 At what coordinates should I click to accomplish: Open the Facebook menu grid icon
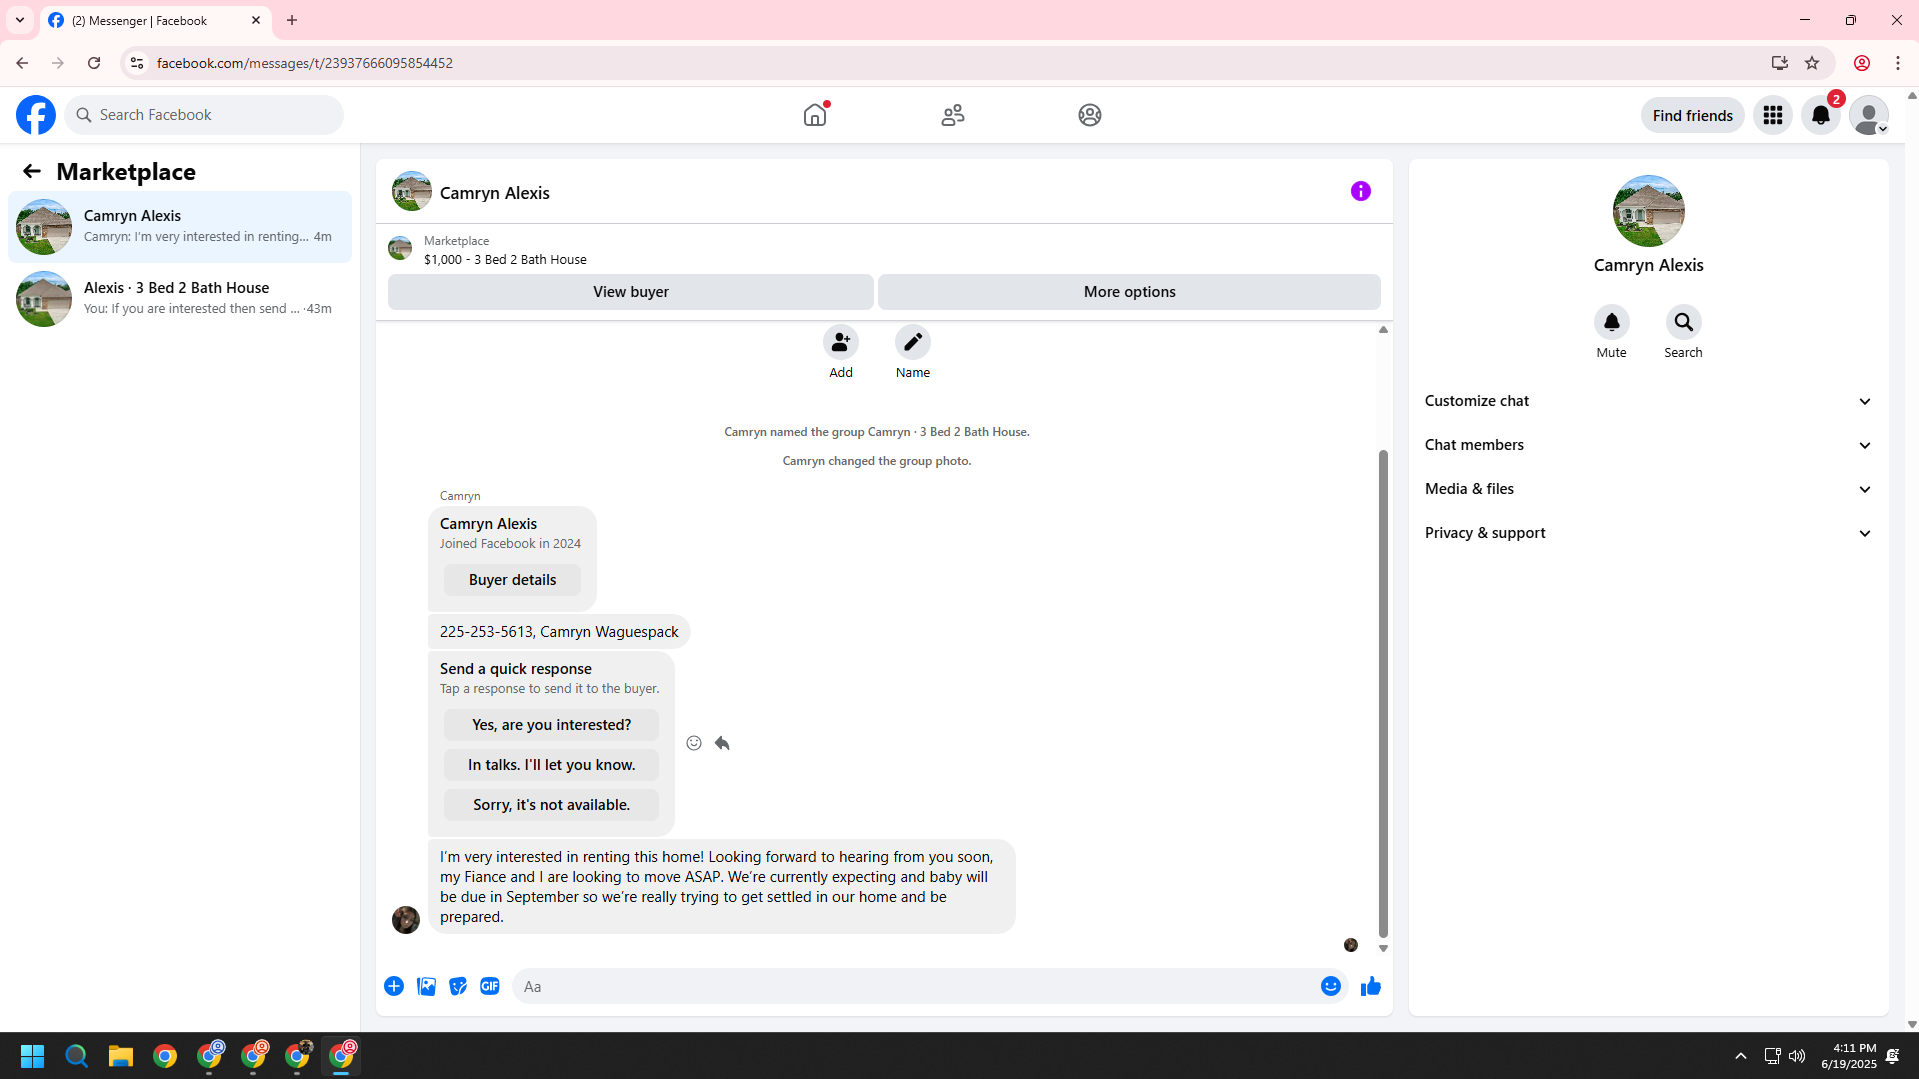point(1773,115)
